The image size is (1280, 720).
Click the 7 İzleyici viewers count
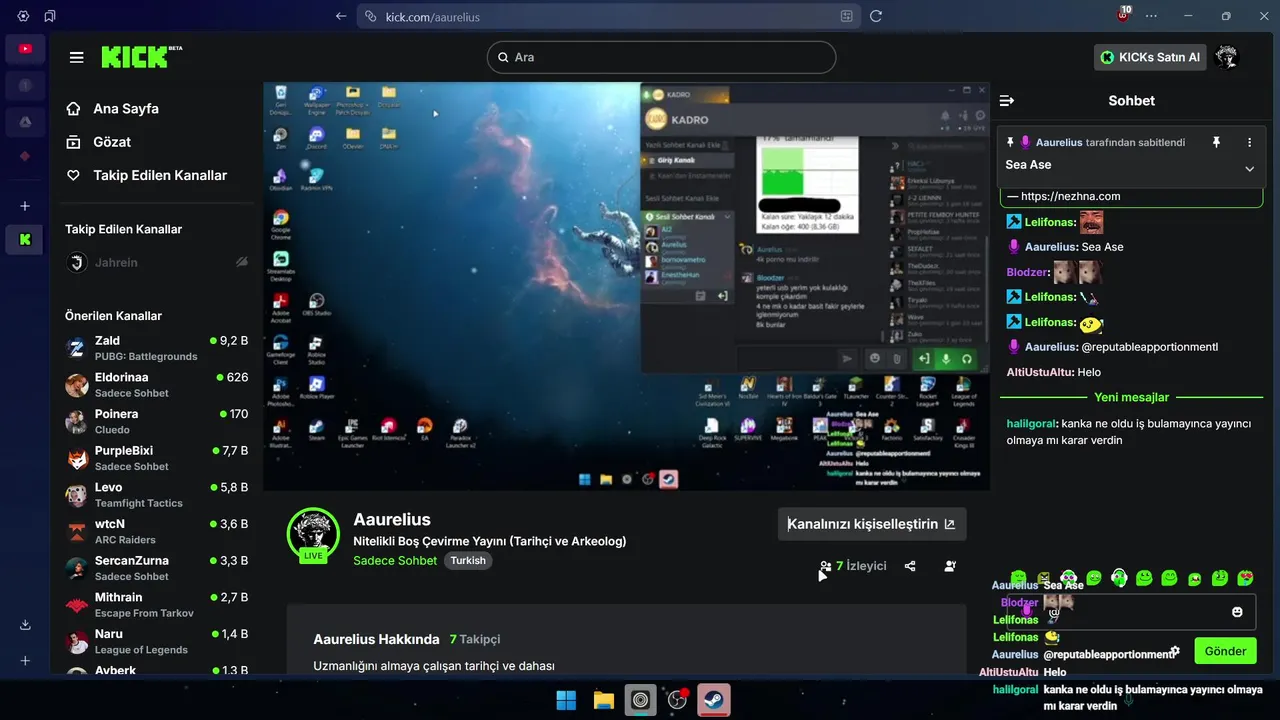click(853, 566)
